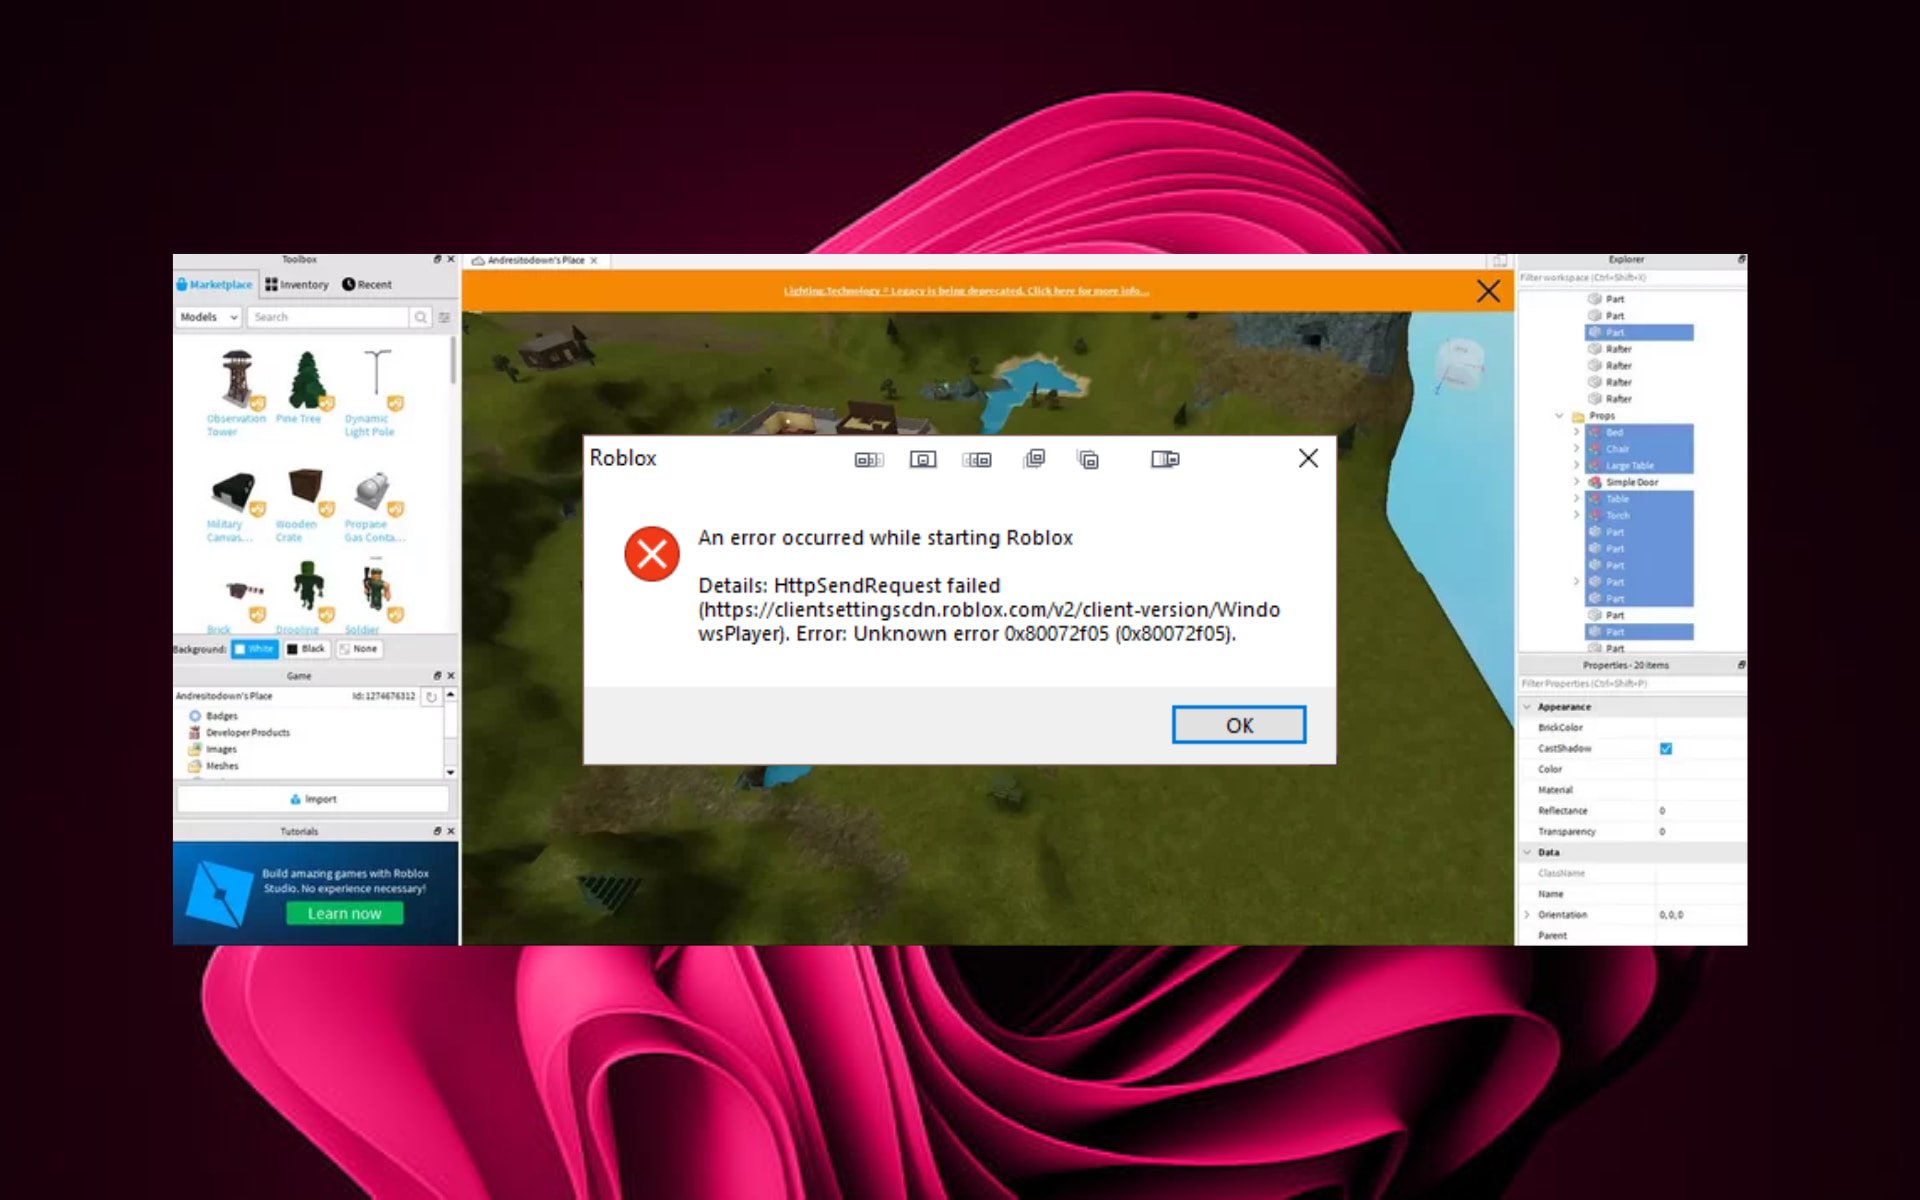Click the BrickColor property row
Viewport: 1920px width, 1200px height.
tap(1632, 728)
